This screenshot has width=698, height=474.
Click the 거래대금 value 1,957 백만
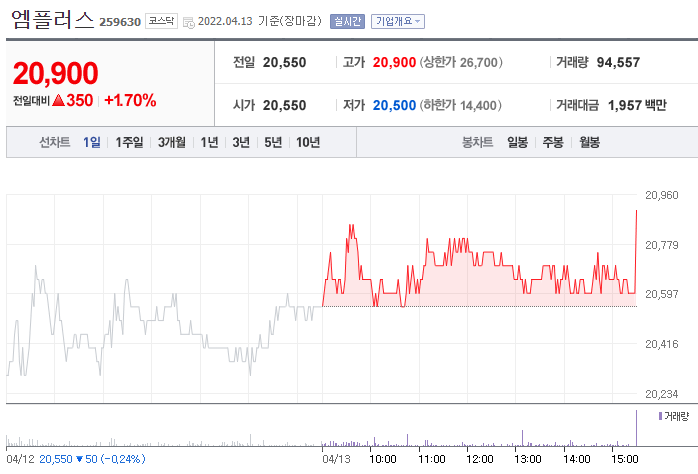(x=637, y=105)
